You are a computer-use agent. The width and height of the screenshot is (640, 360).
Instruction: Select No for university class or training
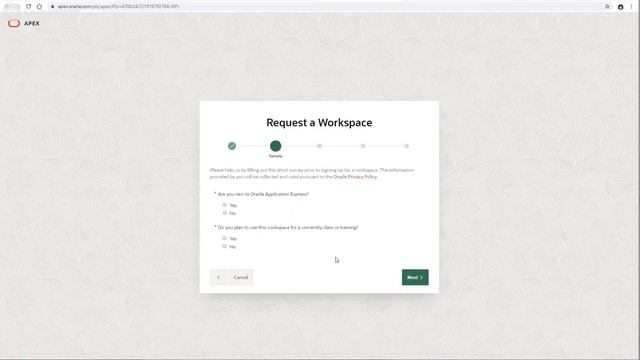[224, 246]
